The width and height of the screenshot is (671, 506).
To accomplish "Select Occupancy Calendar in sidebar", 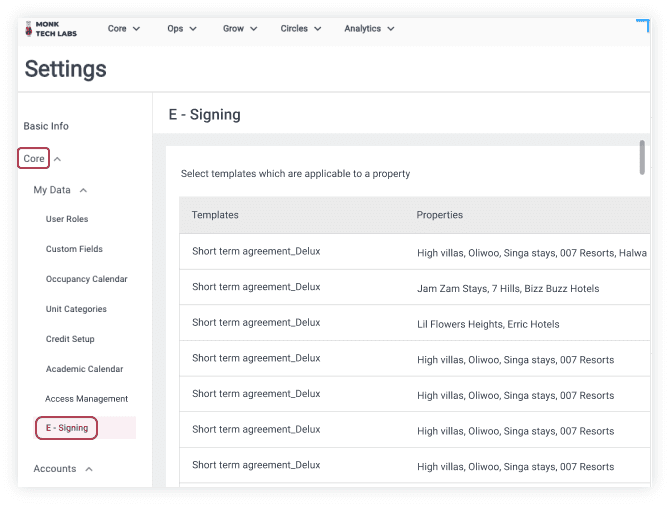I will [x=86, y=279].
